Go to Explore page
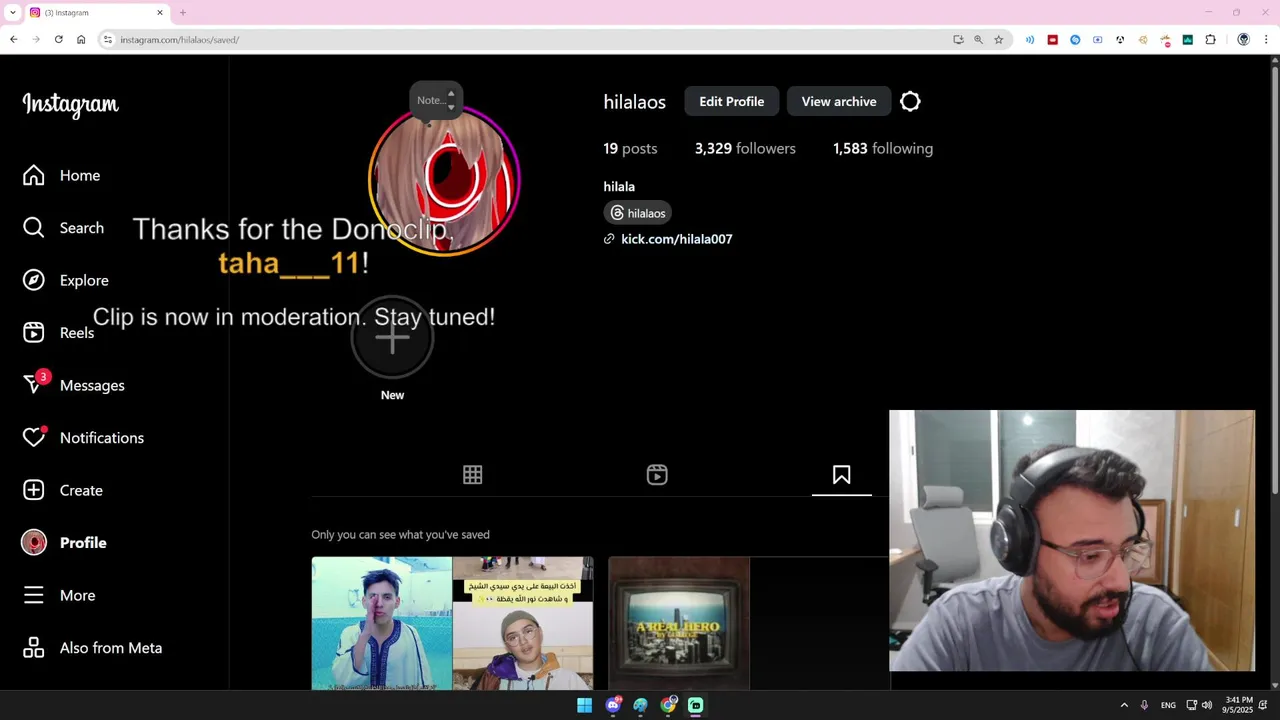Image resolution: width=1280 pixels, height=720 pixels. [x=66, y=280]
